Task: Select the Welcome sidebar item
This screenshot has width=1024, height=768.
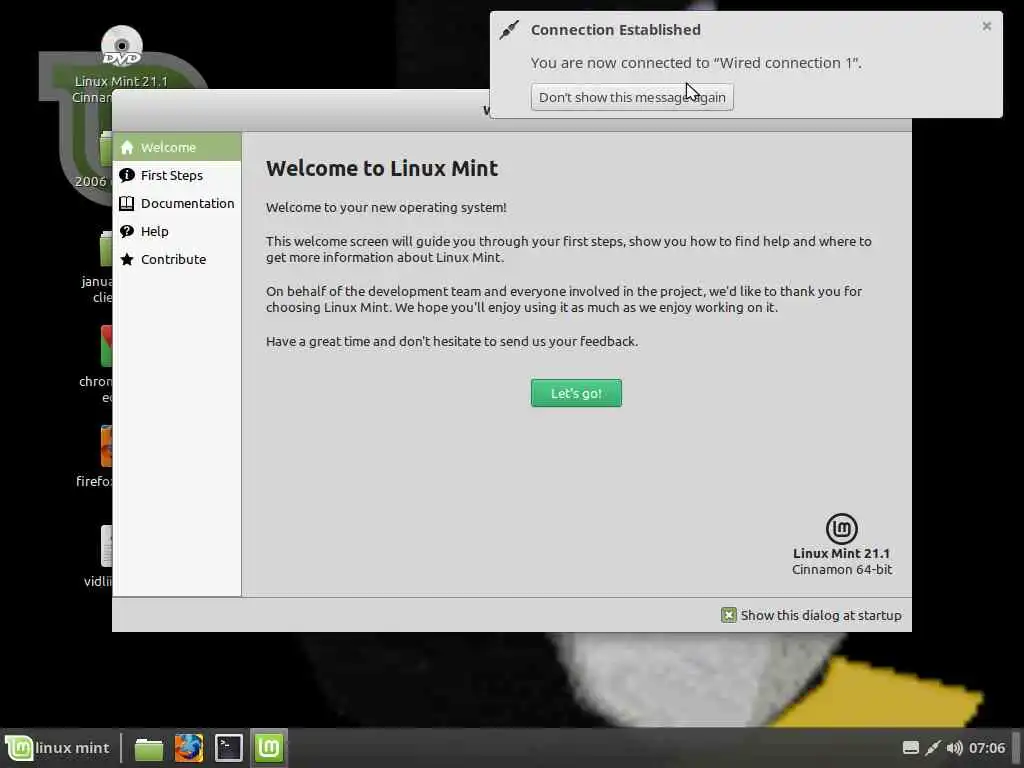Action: [177, 147]
